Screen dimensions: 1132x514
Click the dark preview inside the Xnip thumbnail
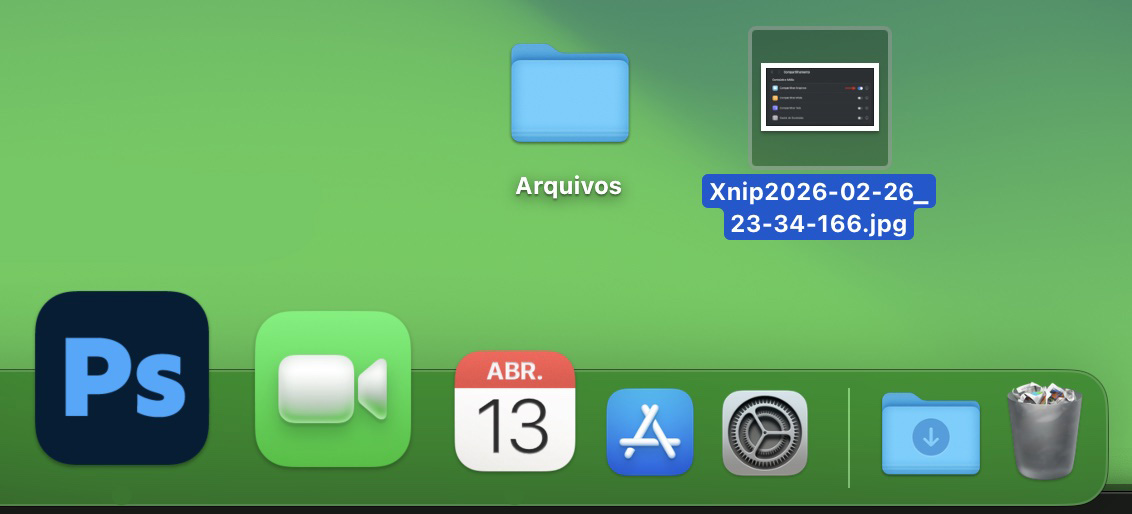point(819,98)
